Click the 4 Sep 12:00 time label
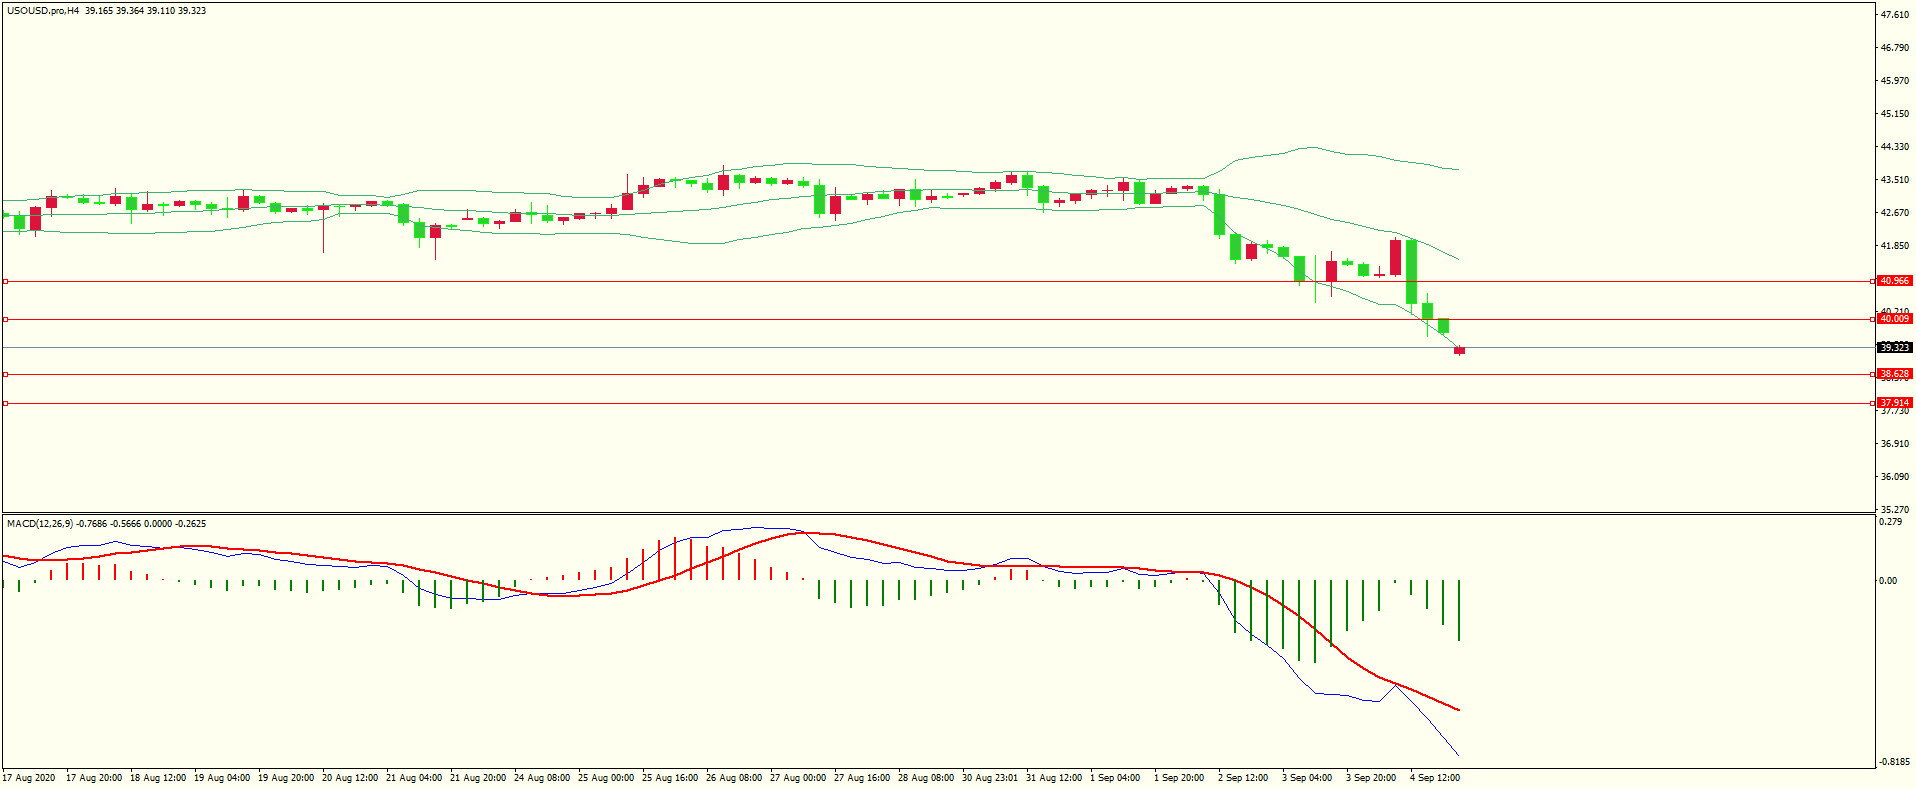 1435,778
